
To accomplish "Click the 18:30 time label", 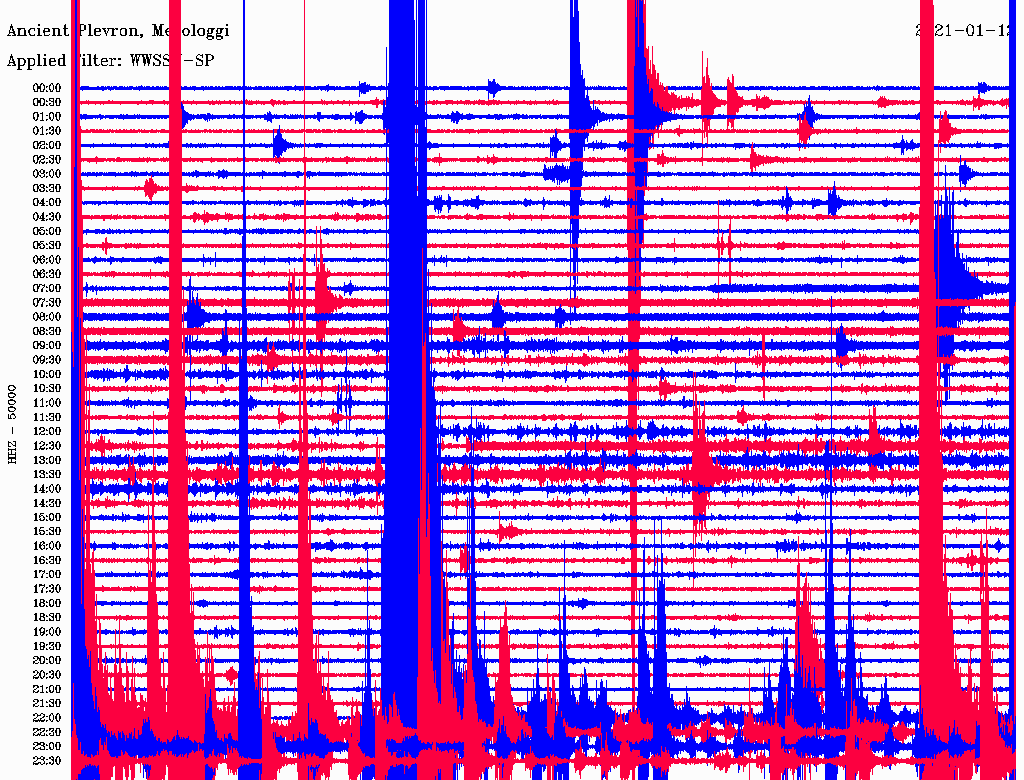I will (47, 617).
